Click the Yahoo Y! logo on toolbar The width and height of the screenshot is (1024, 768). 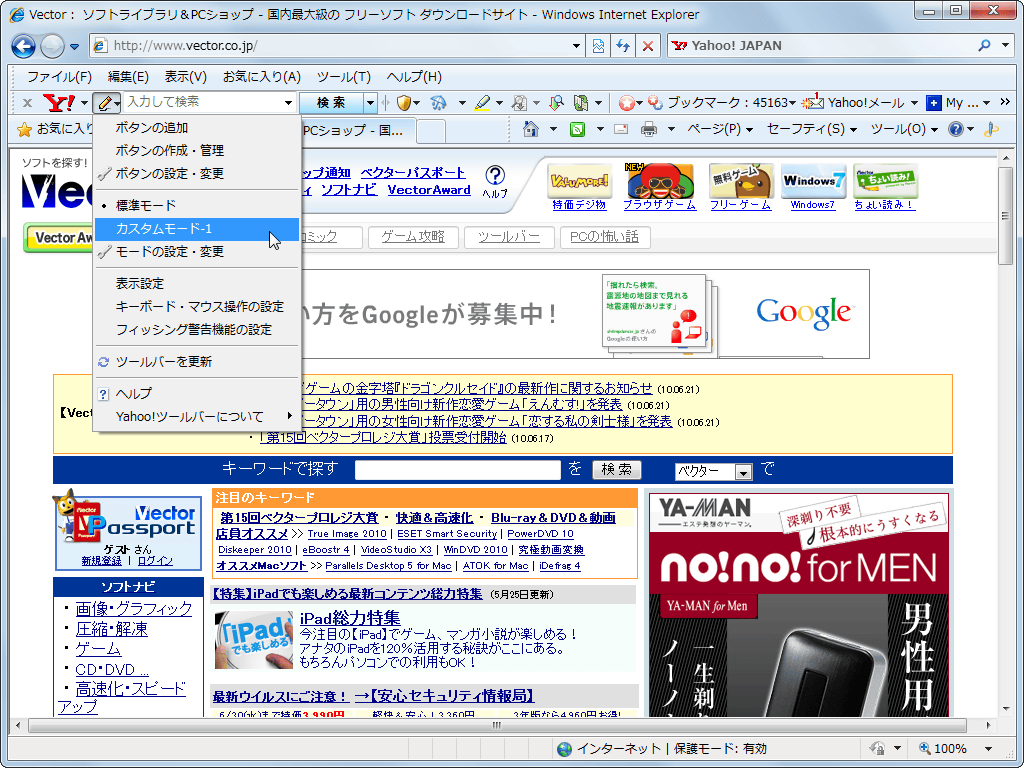tap(59, 103)
